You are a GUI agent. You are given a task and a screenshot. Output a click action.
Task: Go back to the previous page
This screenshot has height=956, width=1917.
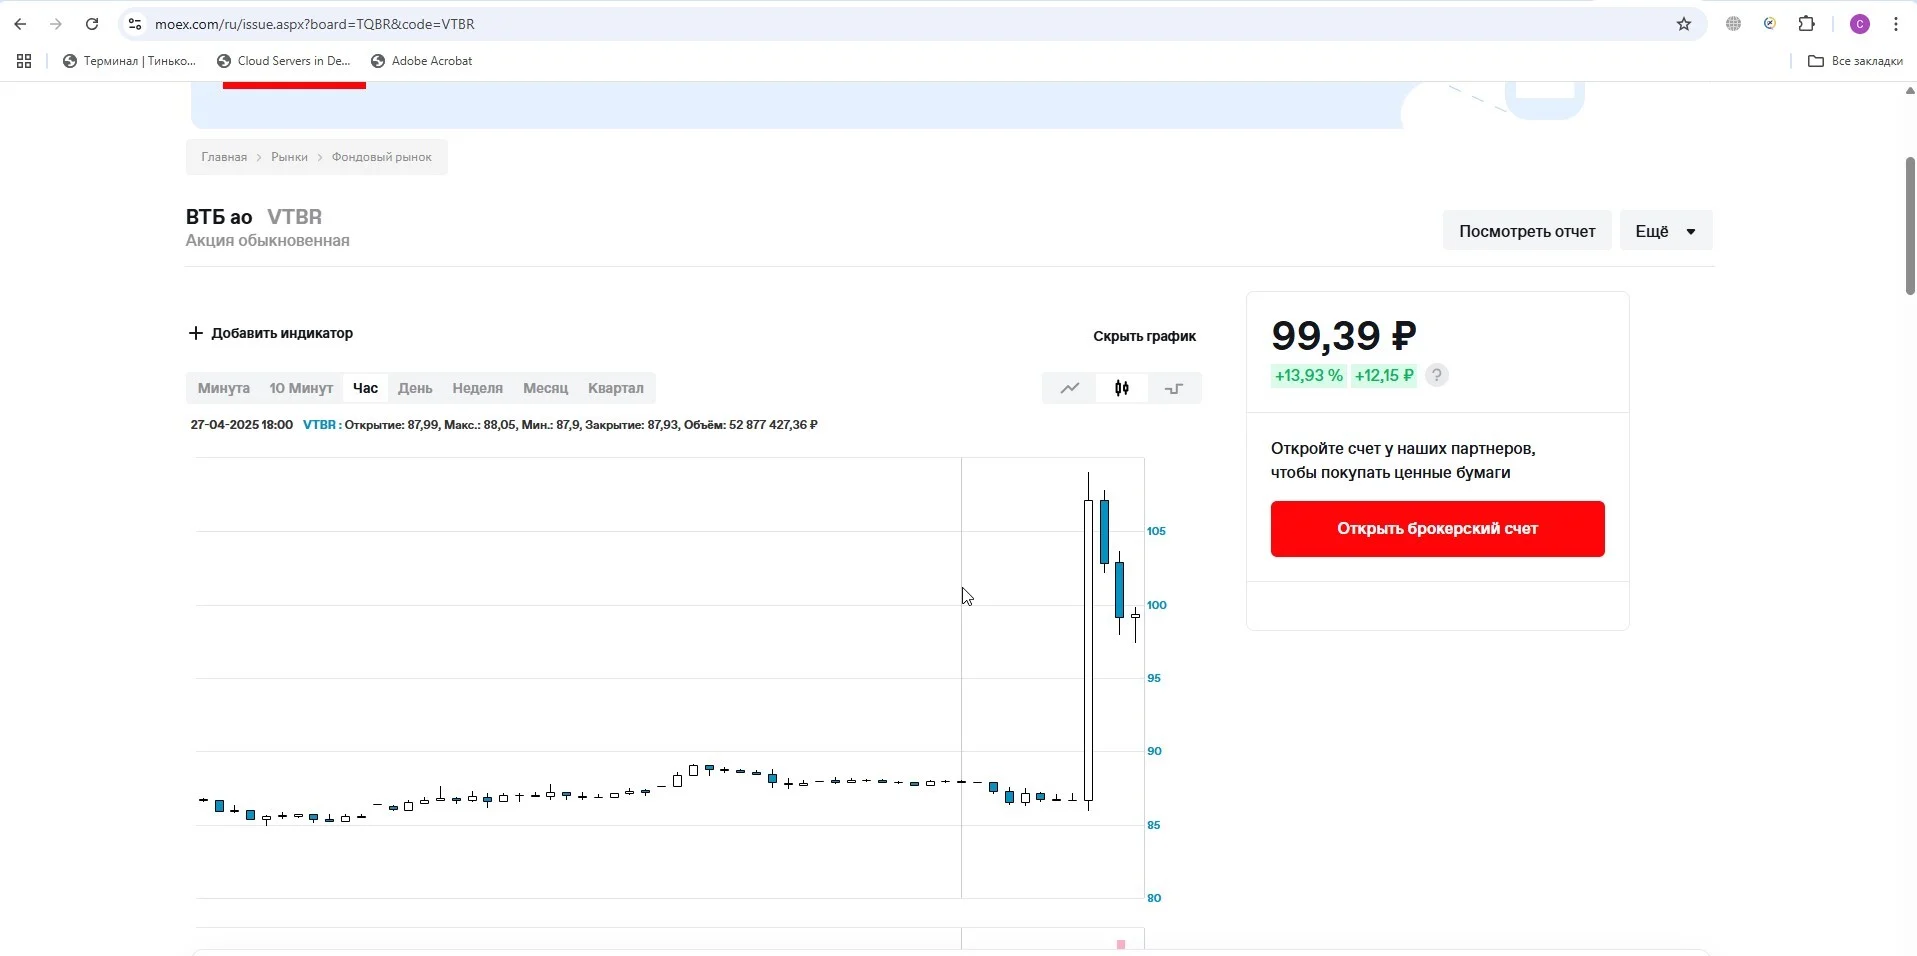[20, 24]
